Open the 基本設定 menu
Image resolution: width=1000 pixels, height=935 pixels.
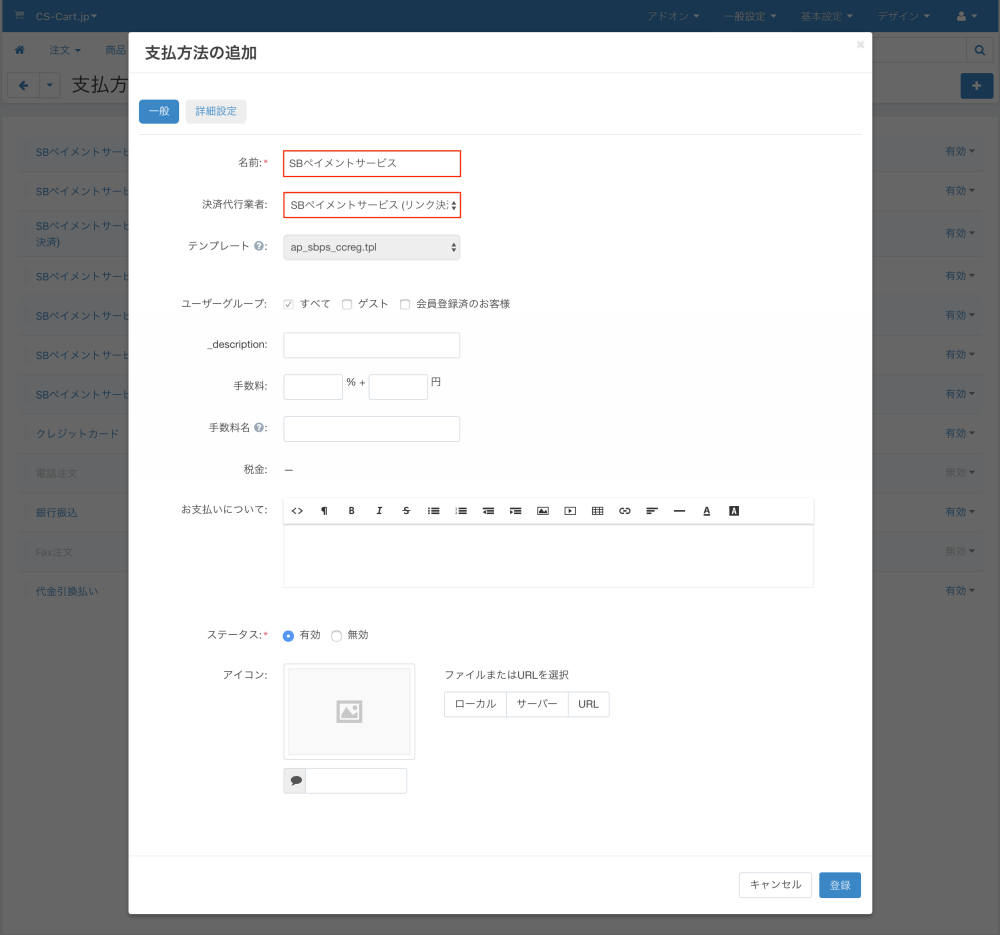pos(827,17)
